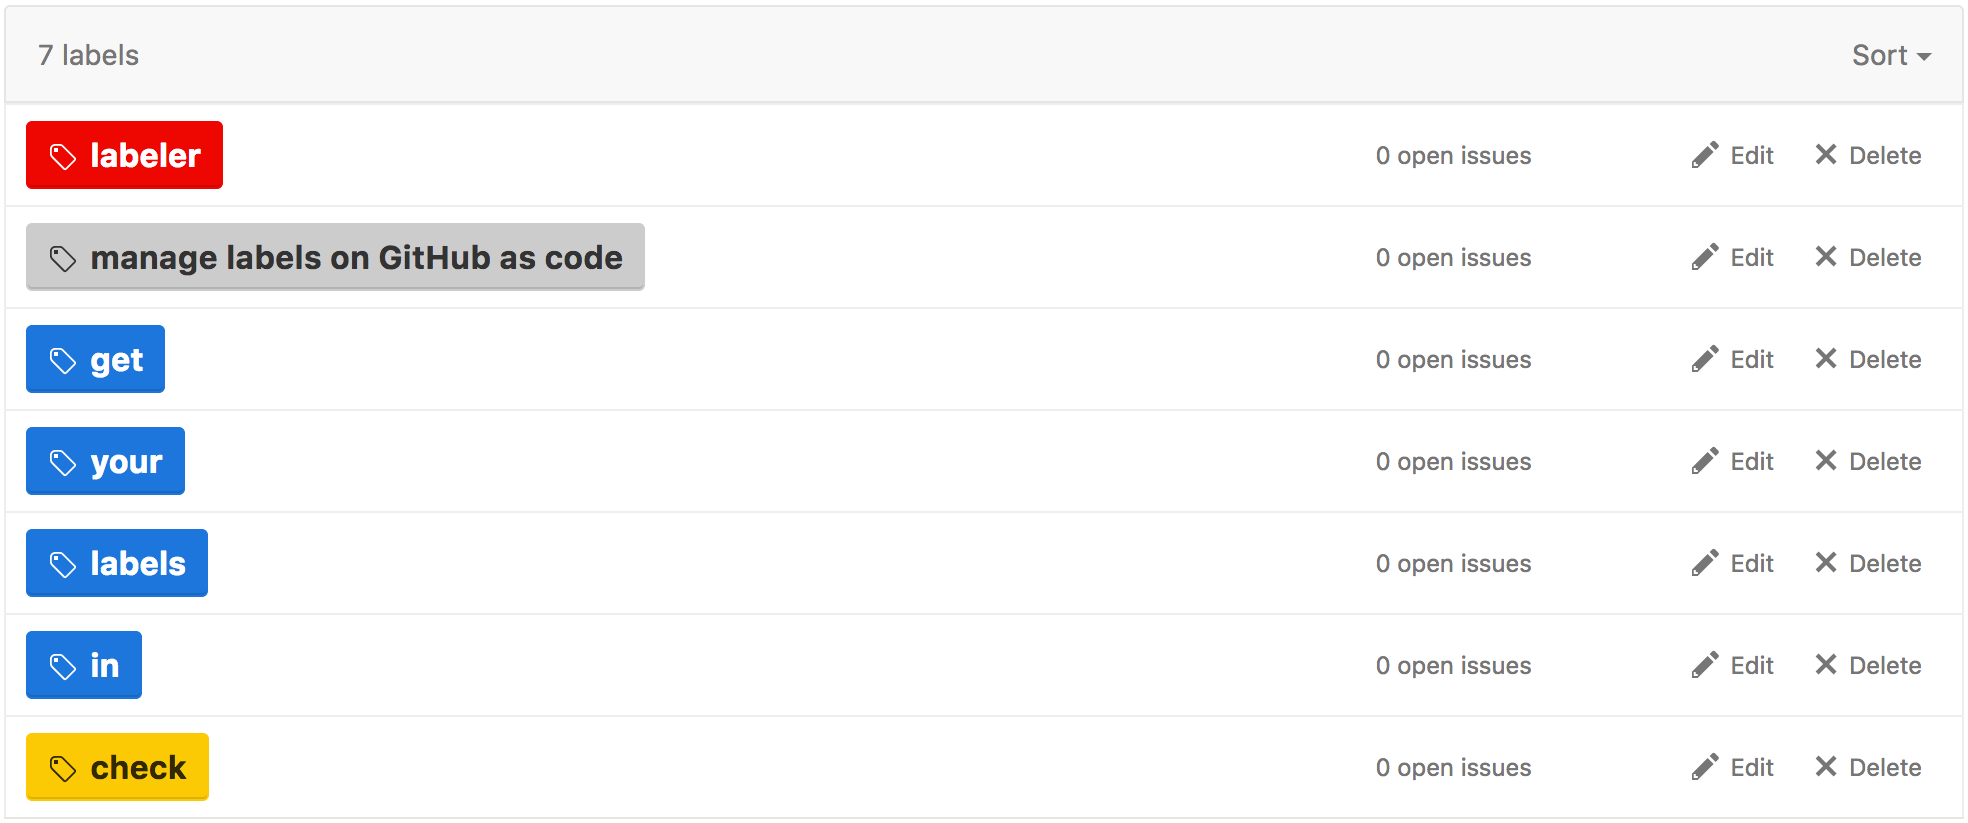Open the blue 'labels' label
This screenshot has width=1968, height=823.
tap(117, 563)
